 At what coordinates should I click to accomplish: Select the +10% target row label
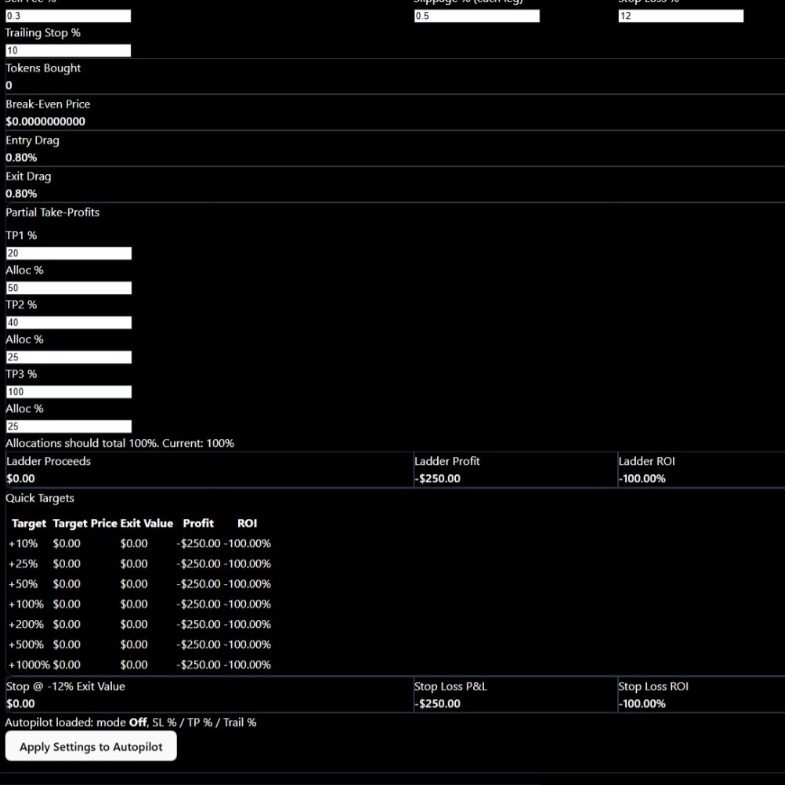coord(23,544)
